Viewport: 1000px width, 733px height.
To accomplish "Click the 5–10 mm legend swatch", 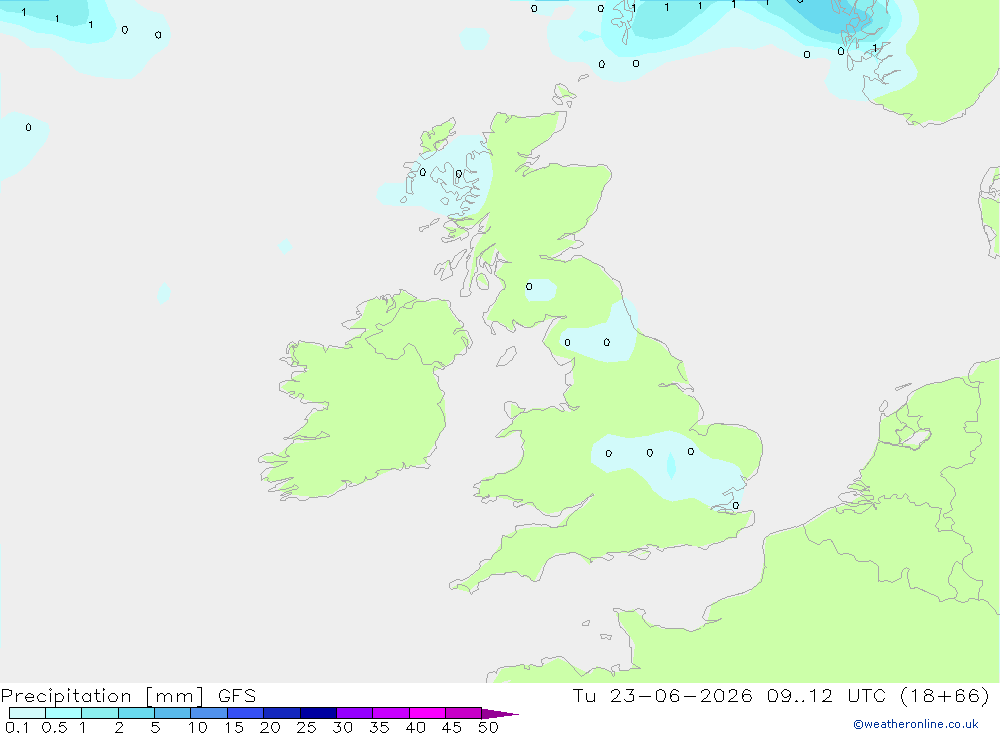I will 173,713.
